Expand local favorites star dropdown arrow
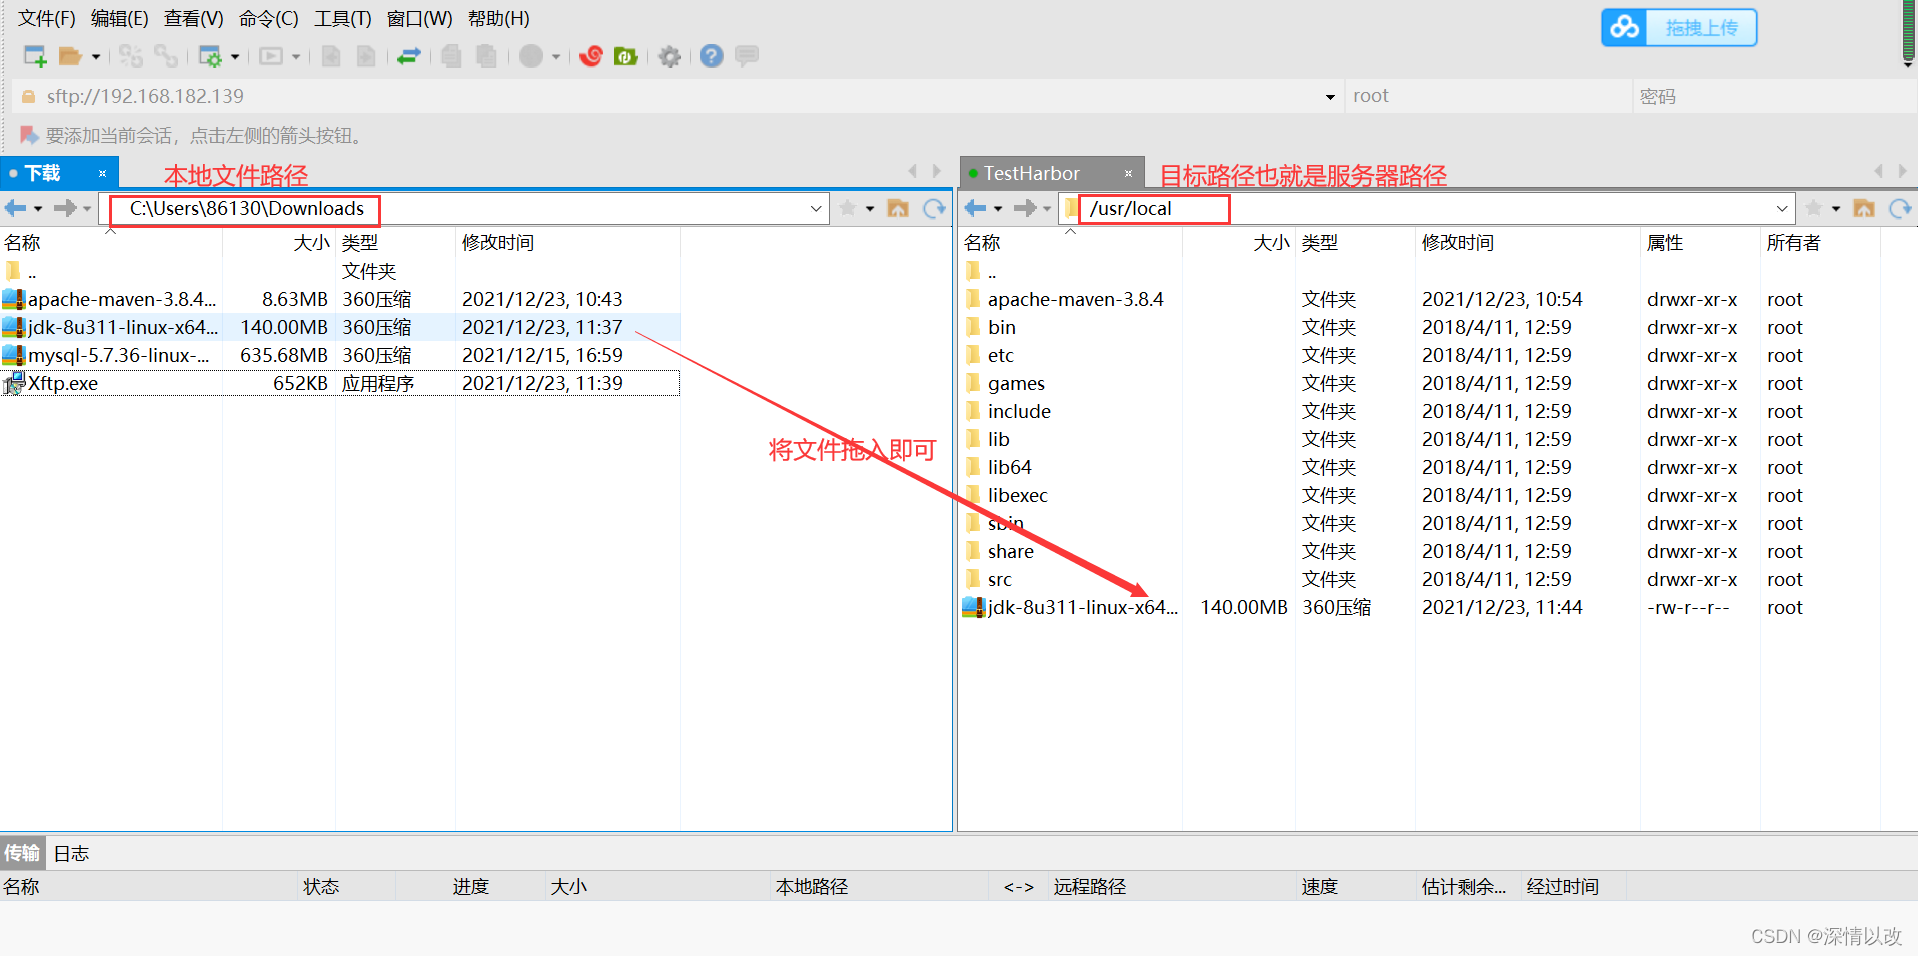This screenshot has height=956, width=1918. 870,209
